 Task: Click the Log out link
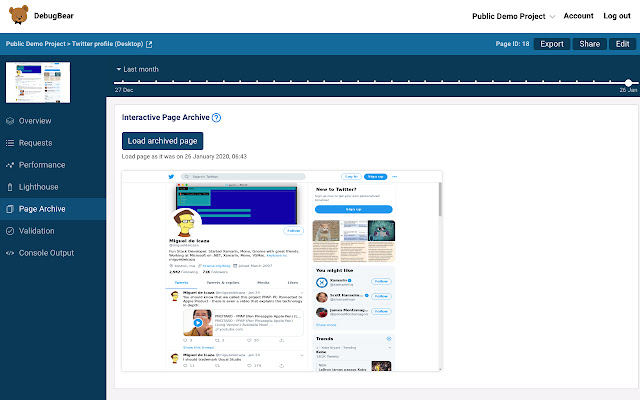[617, 16]
